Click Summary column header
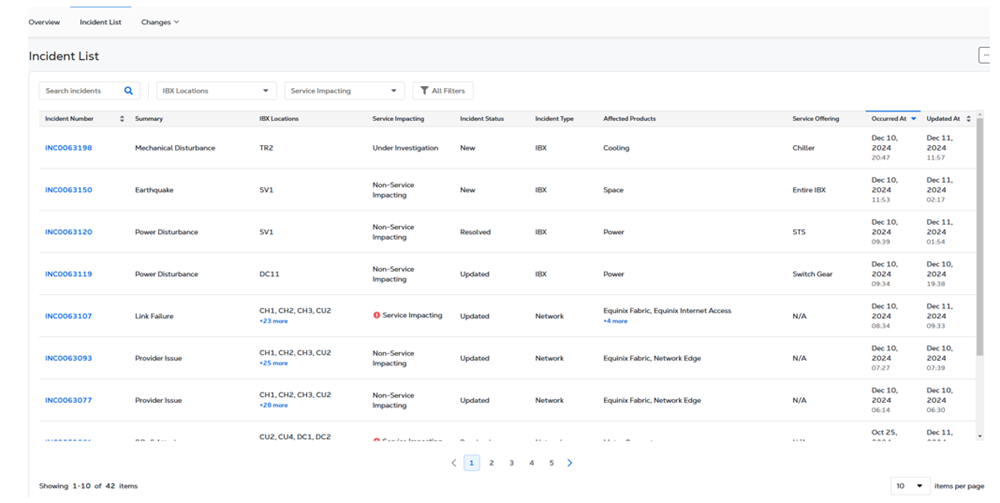The image size is (1000, 503). (x=149, y=119)
